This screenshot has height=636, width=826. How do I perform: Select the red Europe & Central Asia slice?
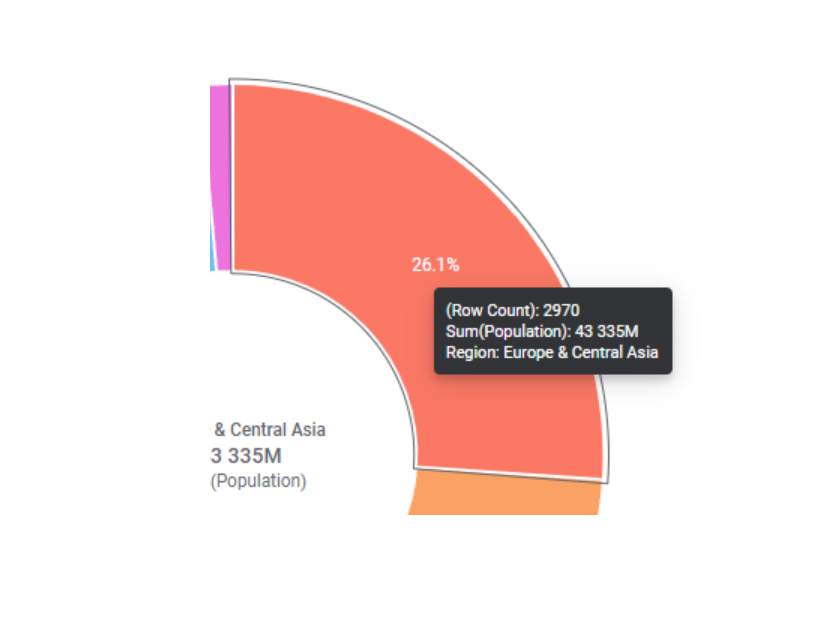(x=369, y=200)
